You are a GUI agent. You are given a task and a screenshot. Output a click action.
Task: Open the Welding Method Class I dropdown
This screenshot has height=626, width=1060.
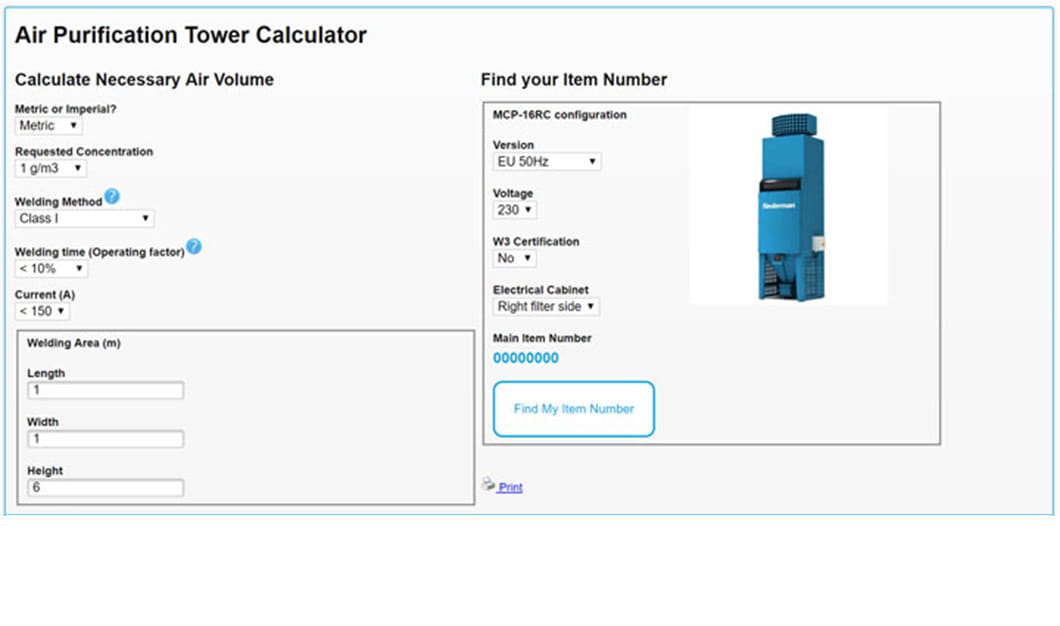click(x=85, y=218)
